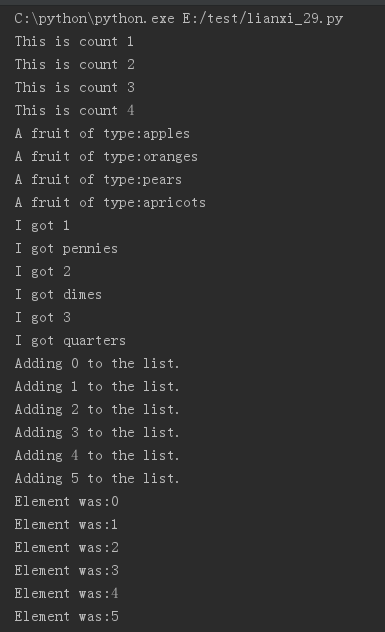
Task: Click the 'Element was:0' line
Action: (x=67, y=501)
